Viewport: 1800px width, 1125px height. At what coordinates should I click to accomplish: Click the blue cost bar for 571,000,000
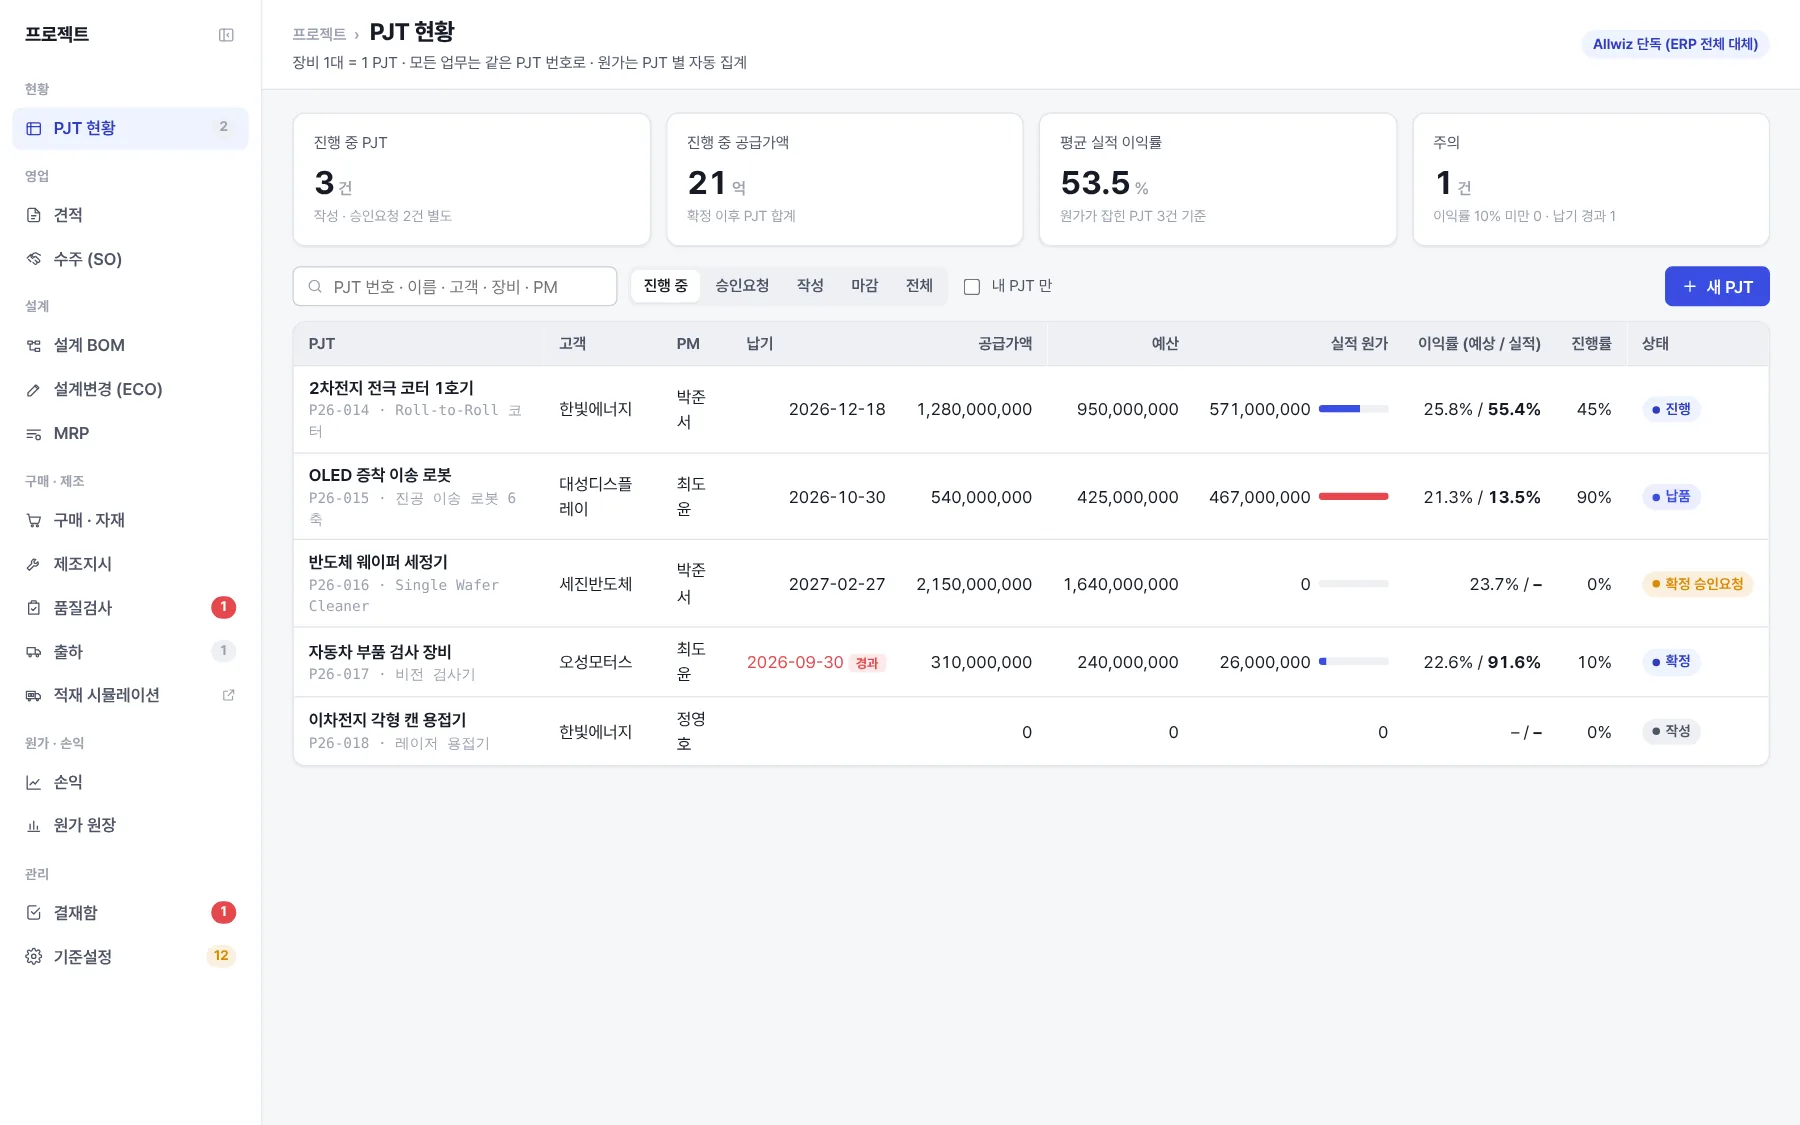[x=1353, y=409]
